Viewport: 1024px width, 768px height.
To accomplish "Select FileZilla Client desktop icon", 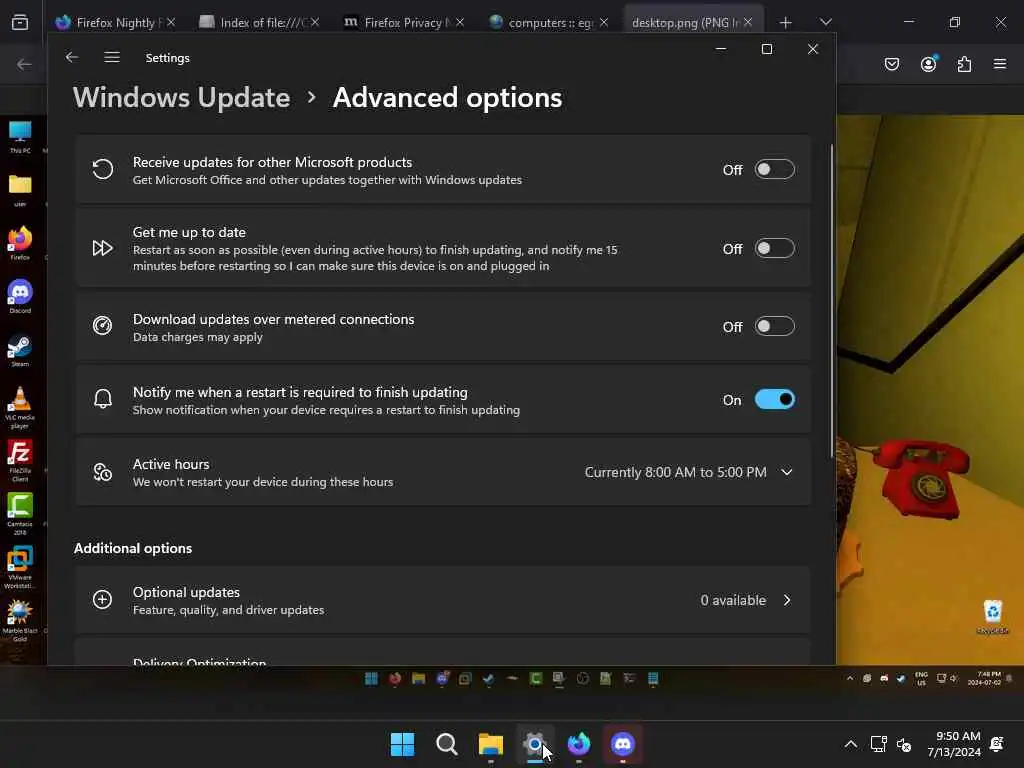I will point(20,461).
